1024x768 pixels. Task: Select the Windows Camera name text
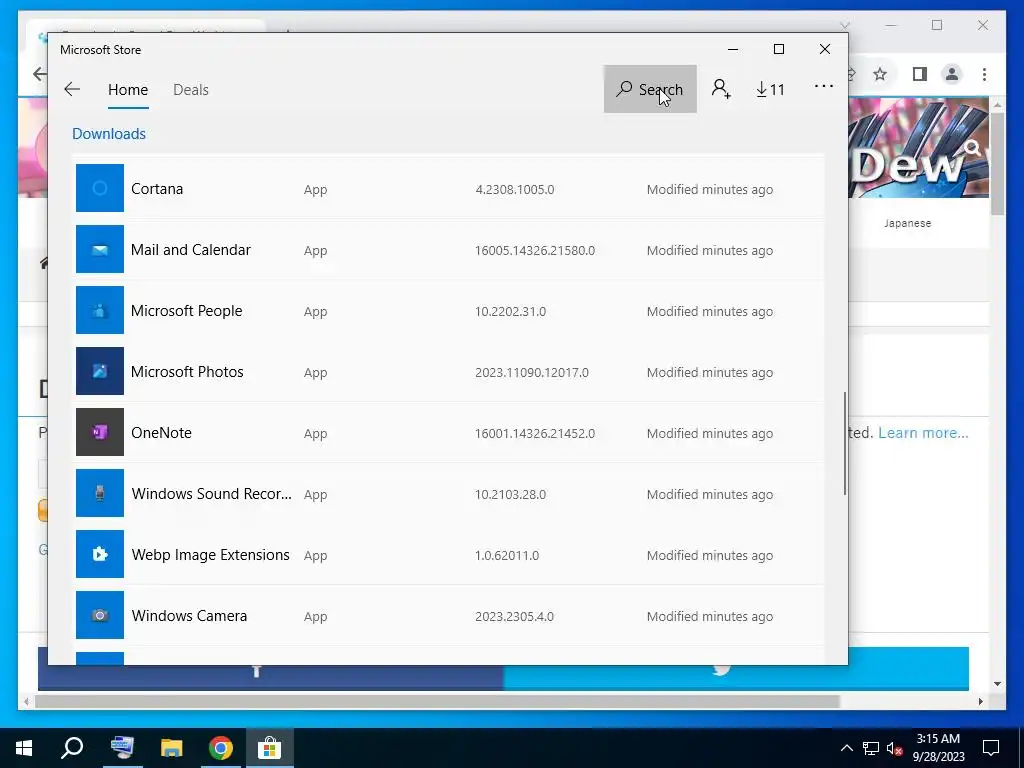click(189, 616)
